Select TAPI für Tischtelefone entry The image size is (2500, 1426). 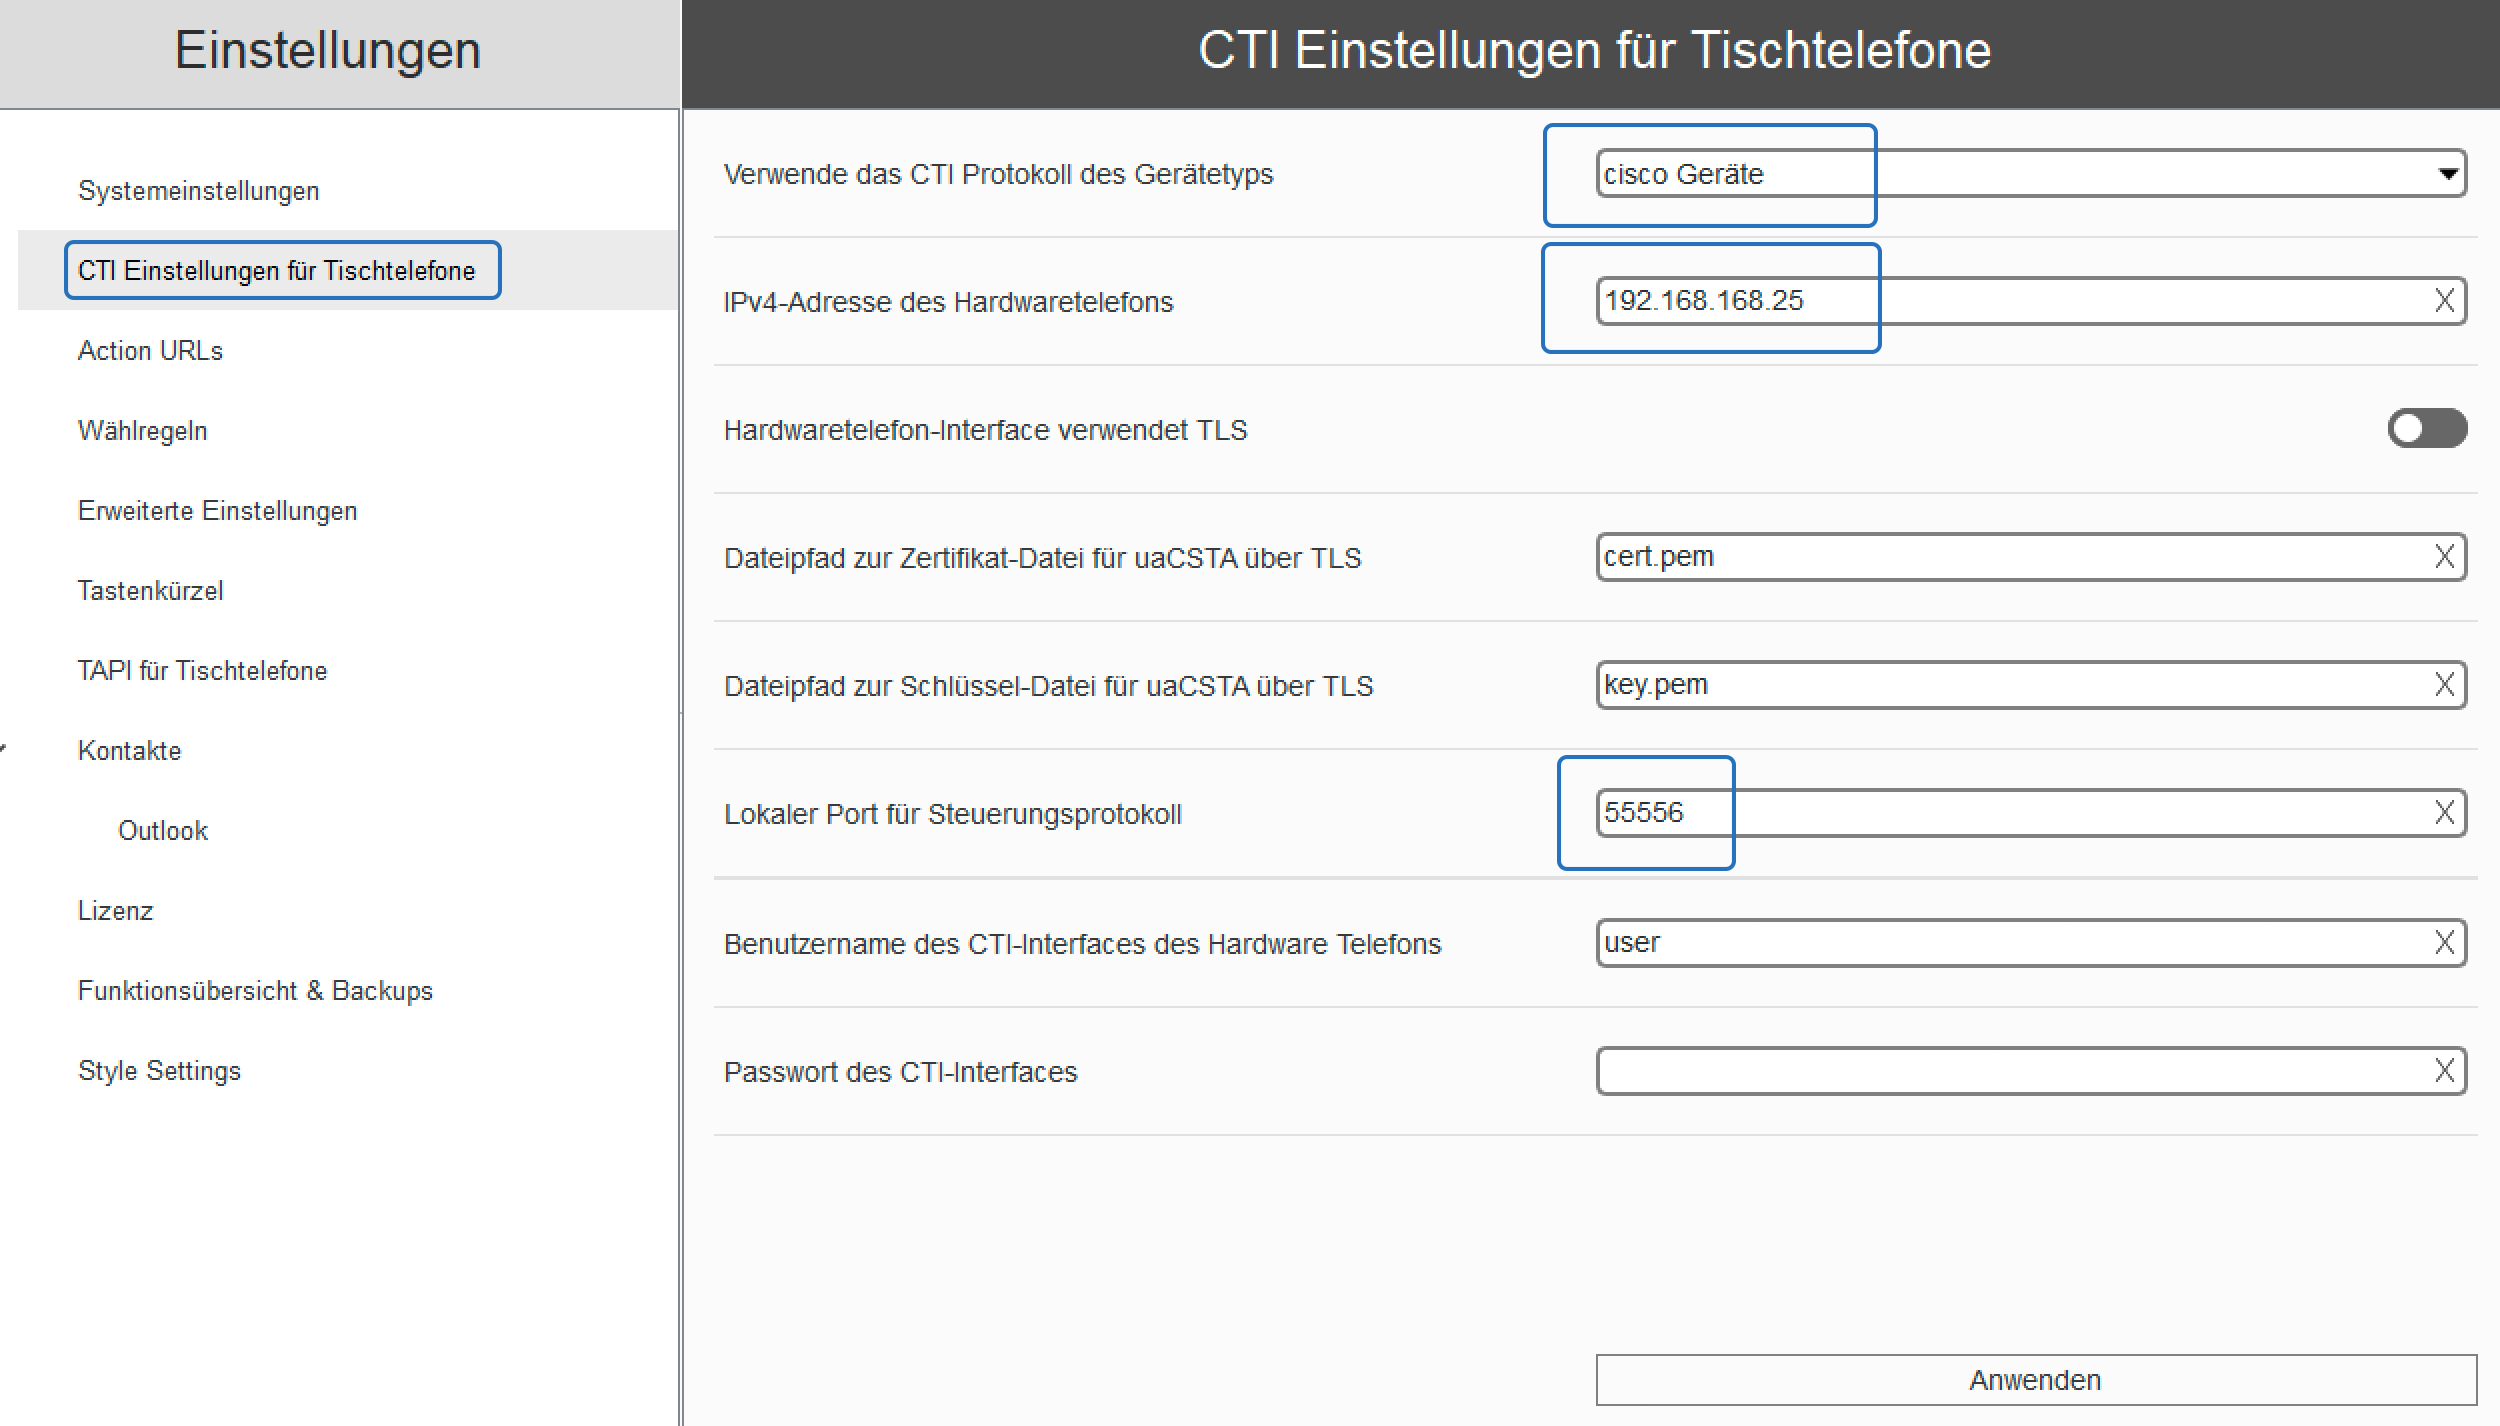point(202,671)
